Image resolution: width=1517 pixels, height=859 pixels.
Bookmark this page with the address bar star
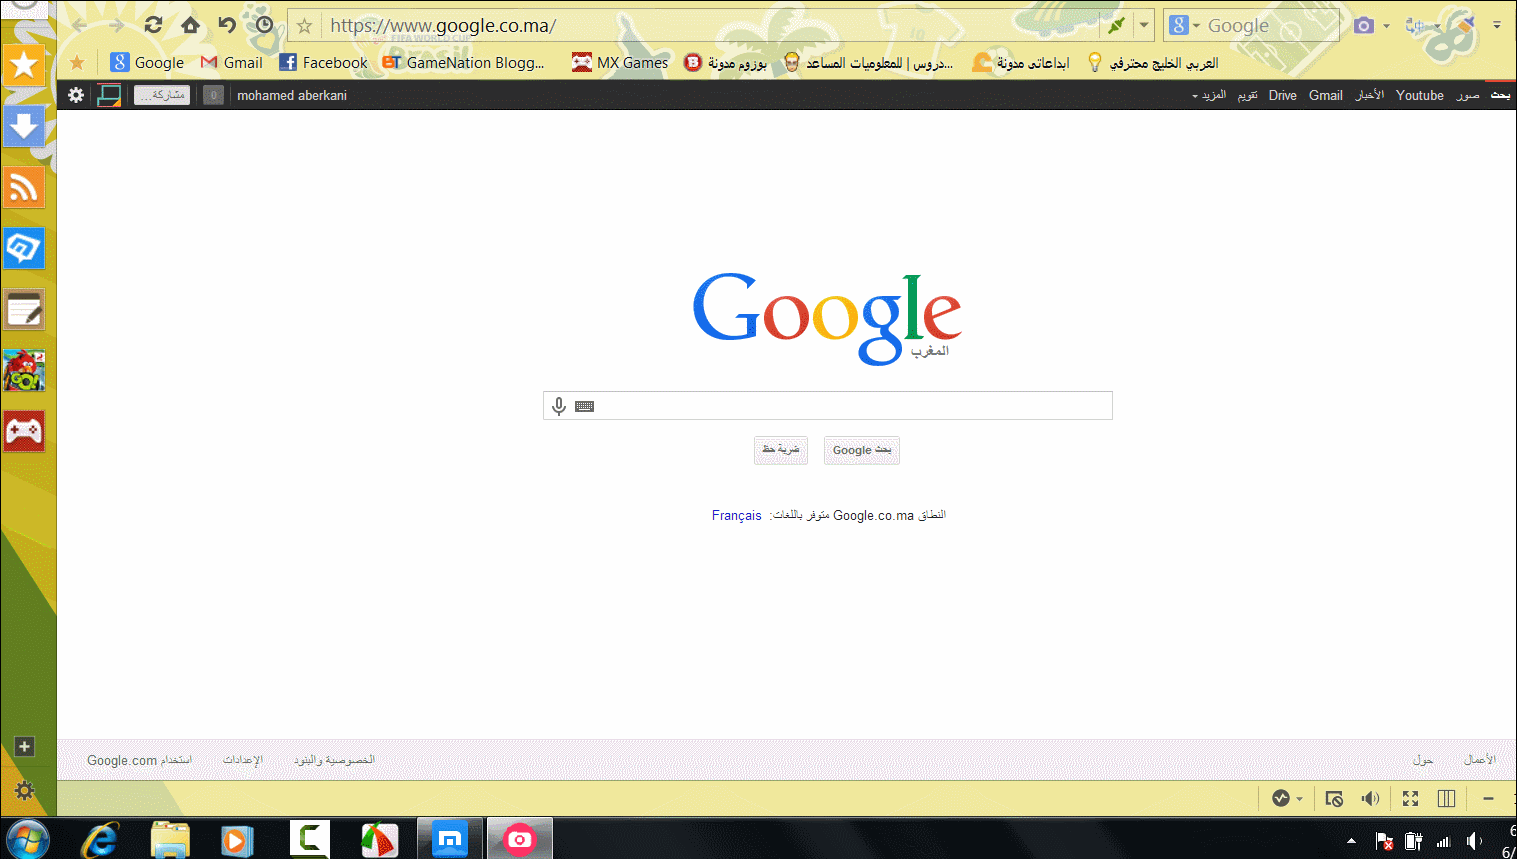[305, 26]
